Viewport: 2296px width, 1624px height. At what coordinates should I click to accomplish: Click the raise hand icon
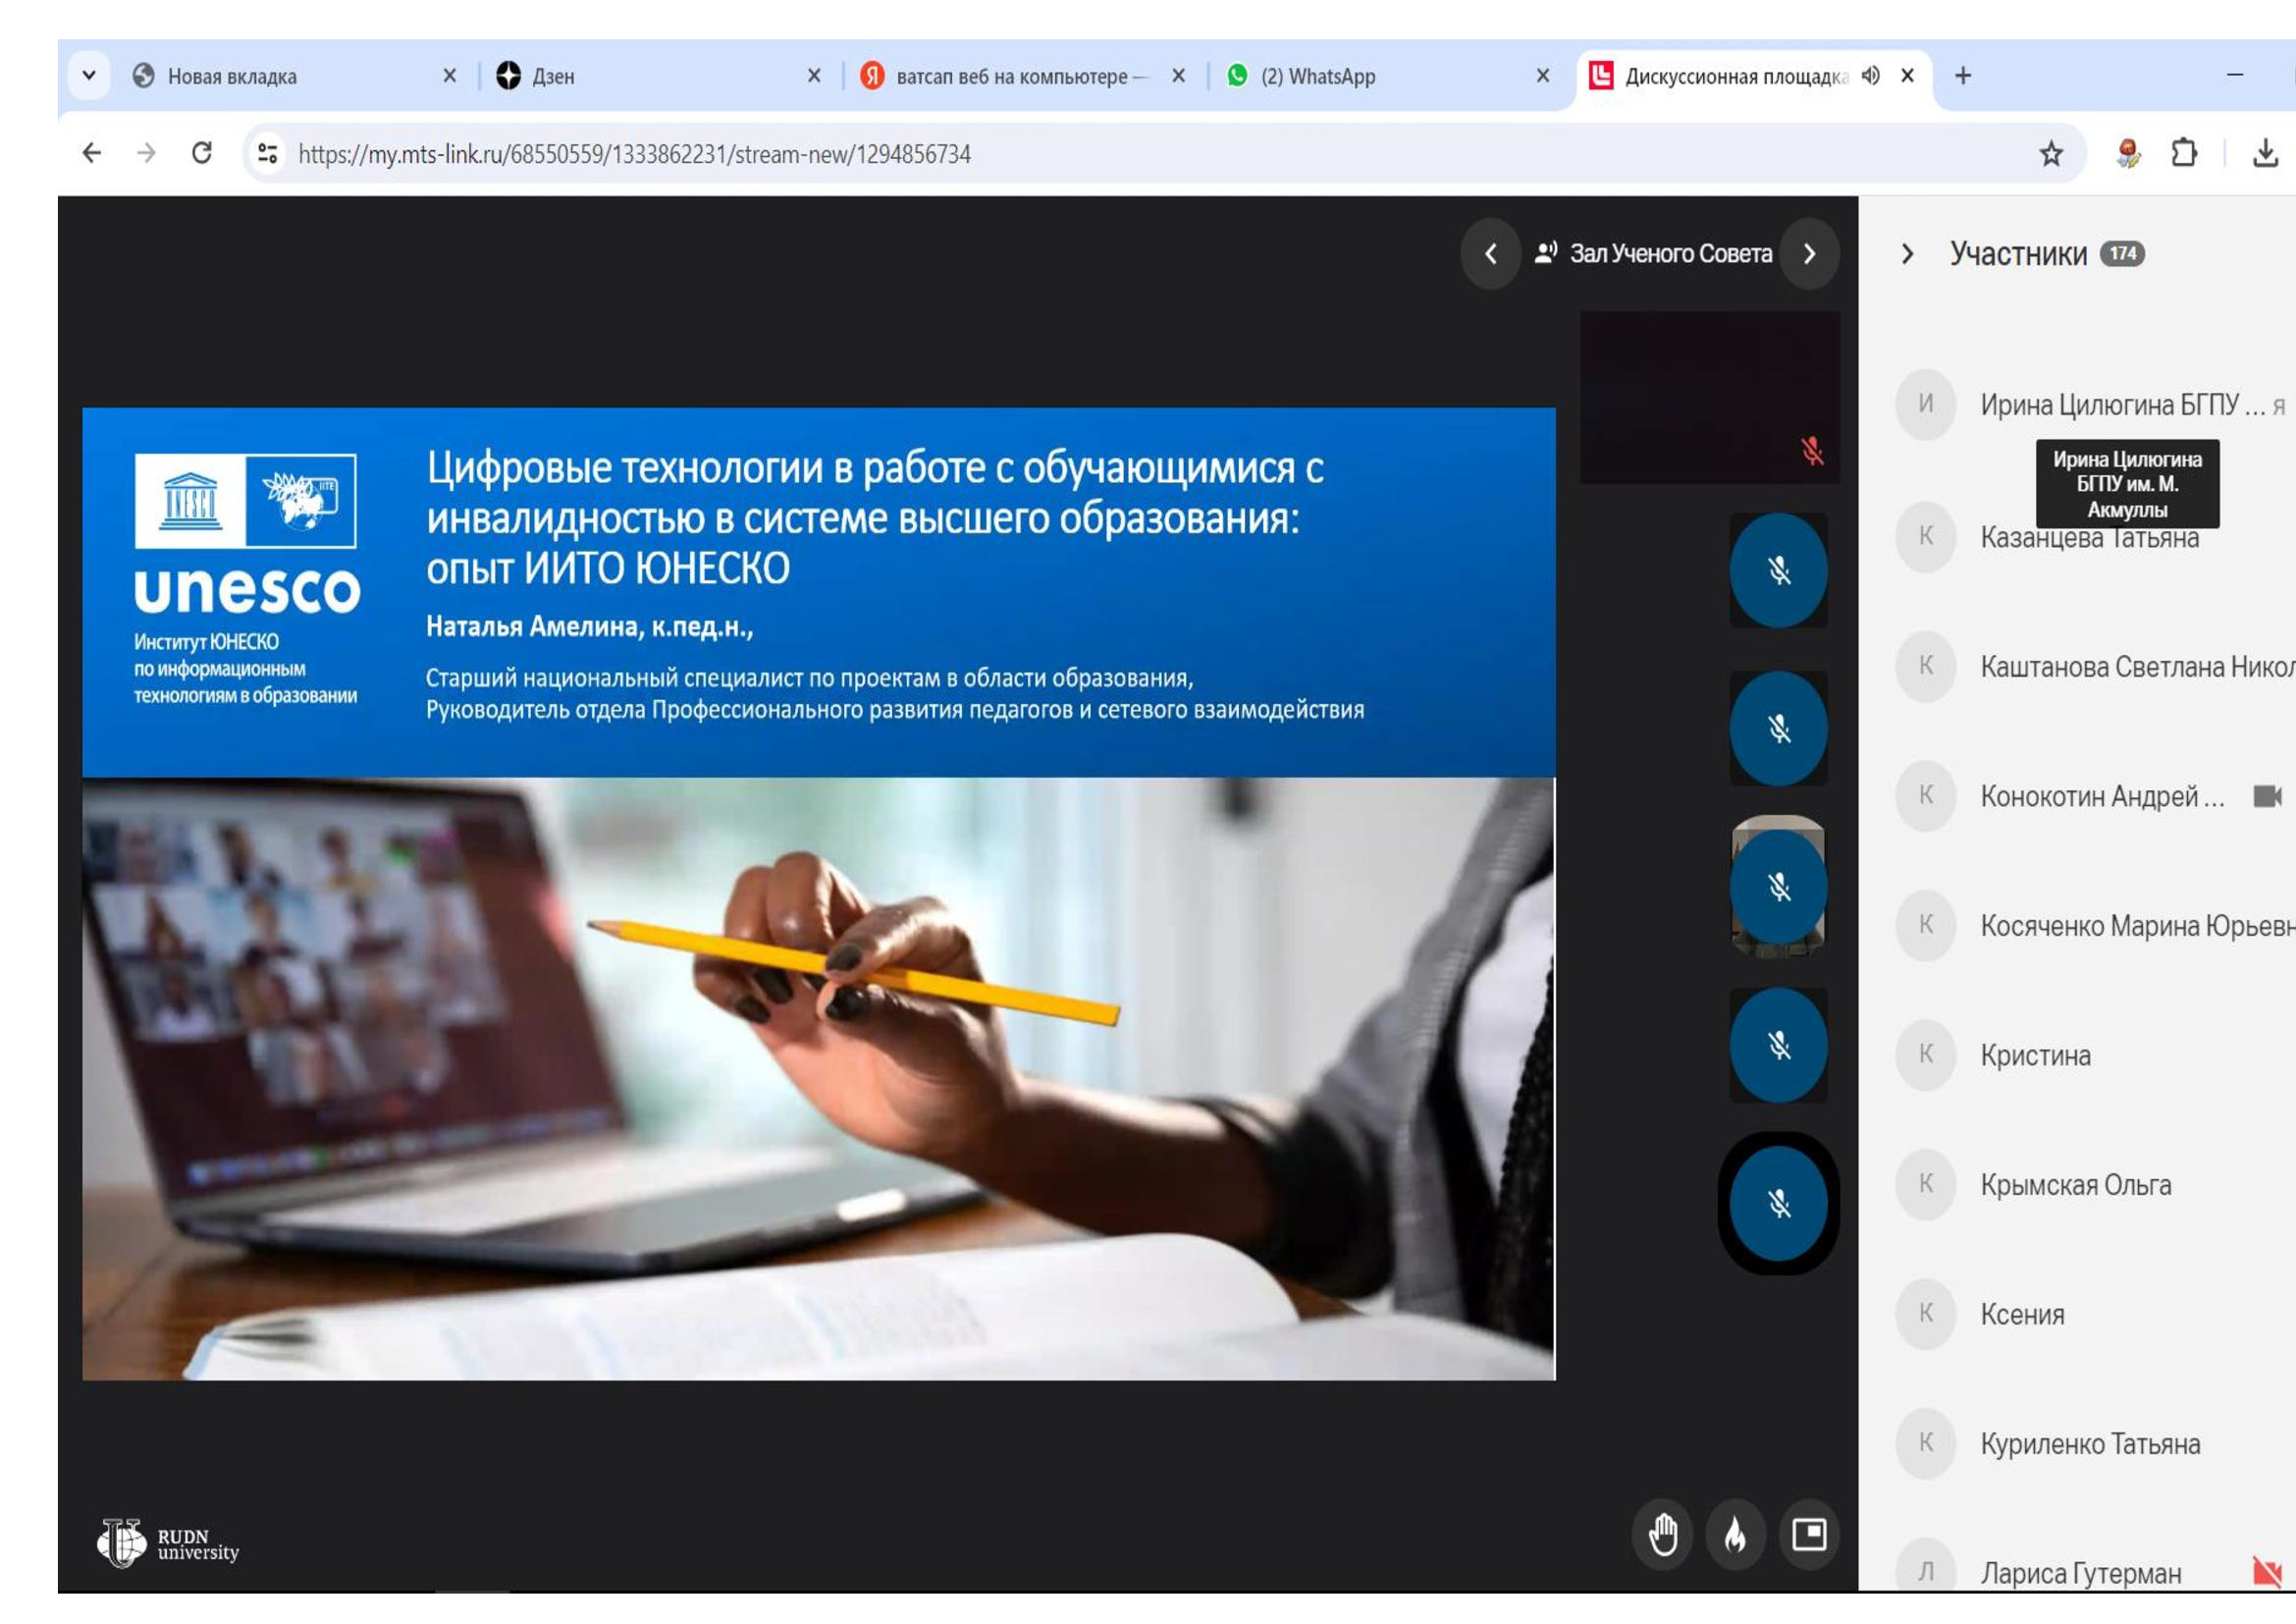coord(1663,1534)
